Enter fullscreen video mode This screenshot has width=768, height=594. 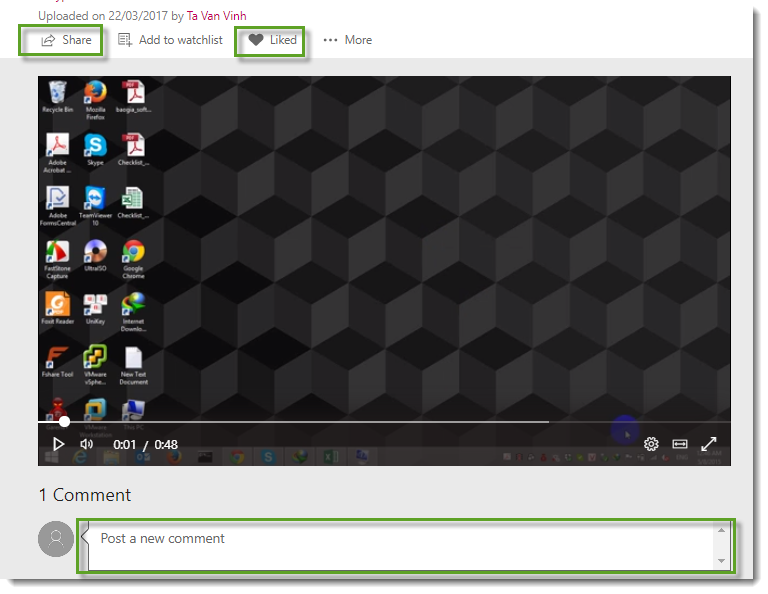coord(709,444)
